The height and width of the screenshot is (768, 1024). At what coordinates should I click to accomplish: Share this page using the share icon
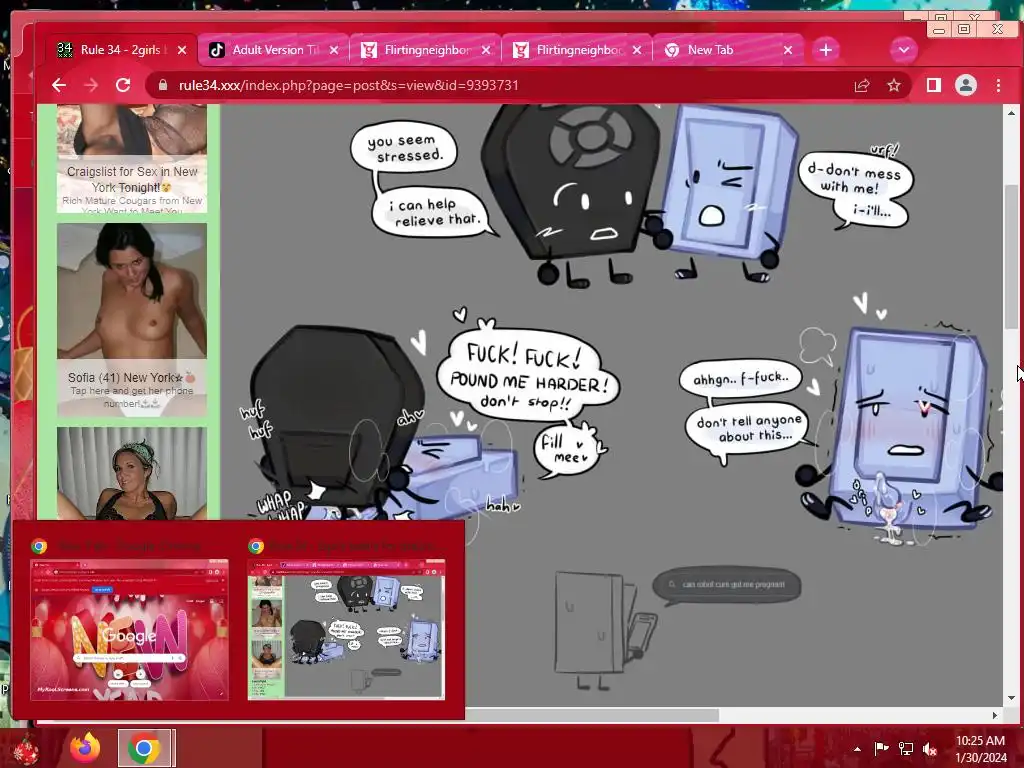click(862, 86)
